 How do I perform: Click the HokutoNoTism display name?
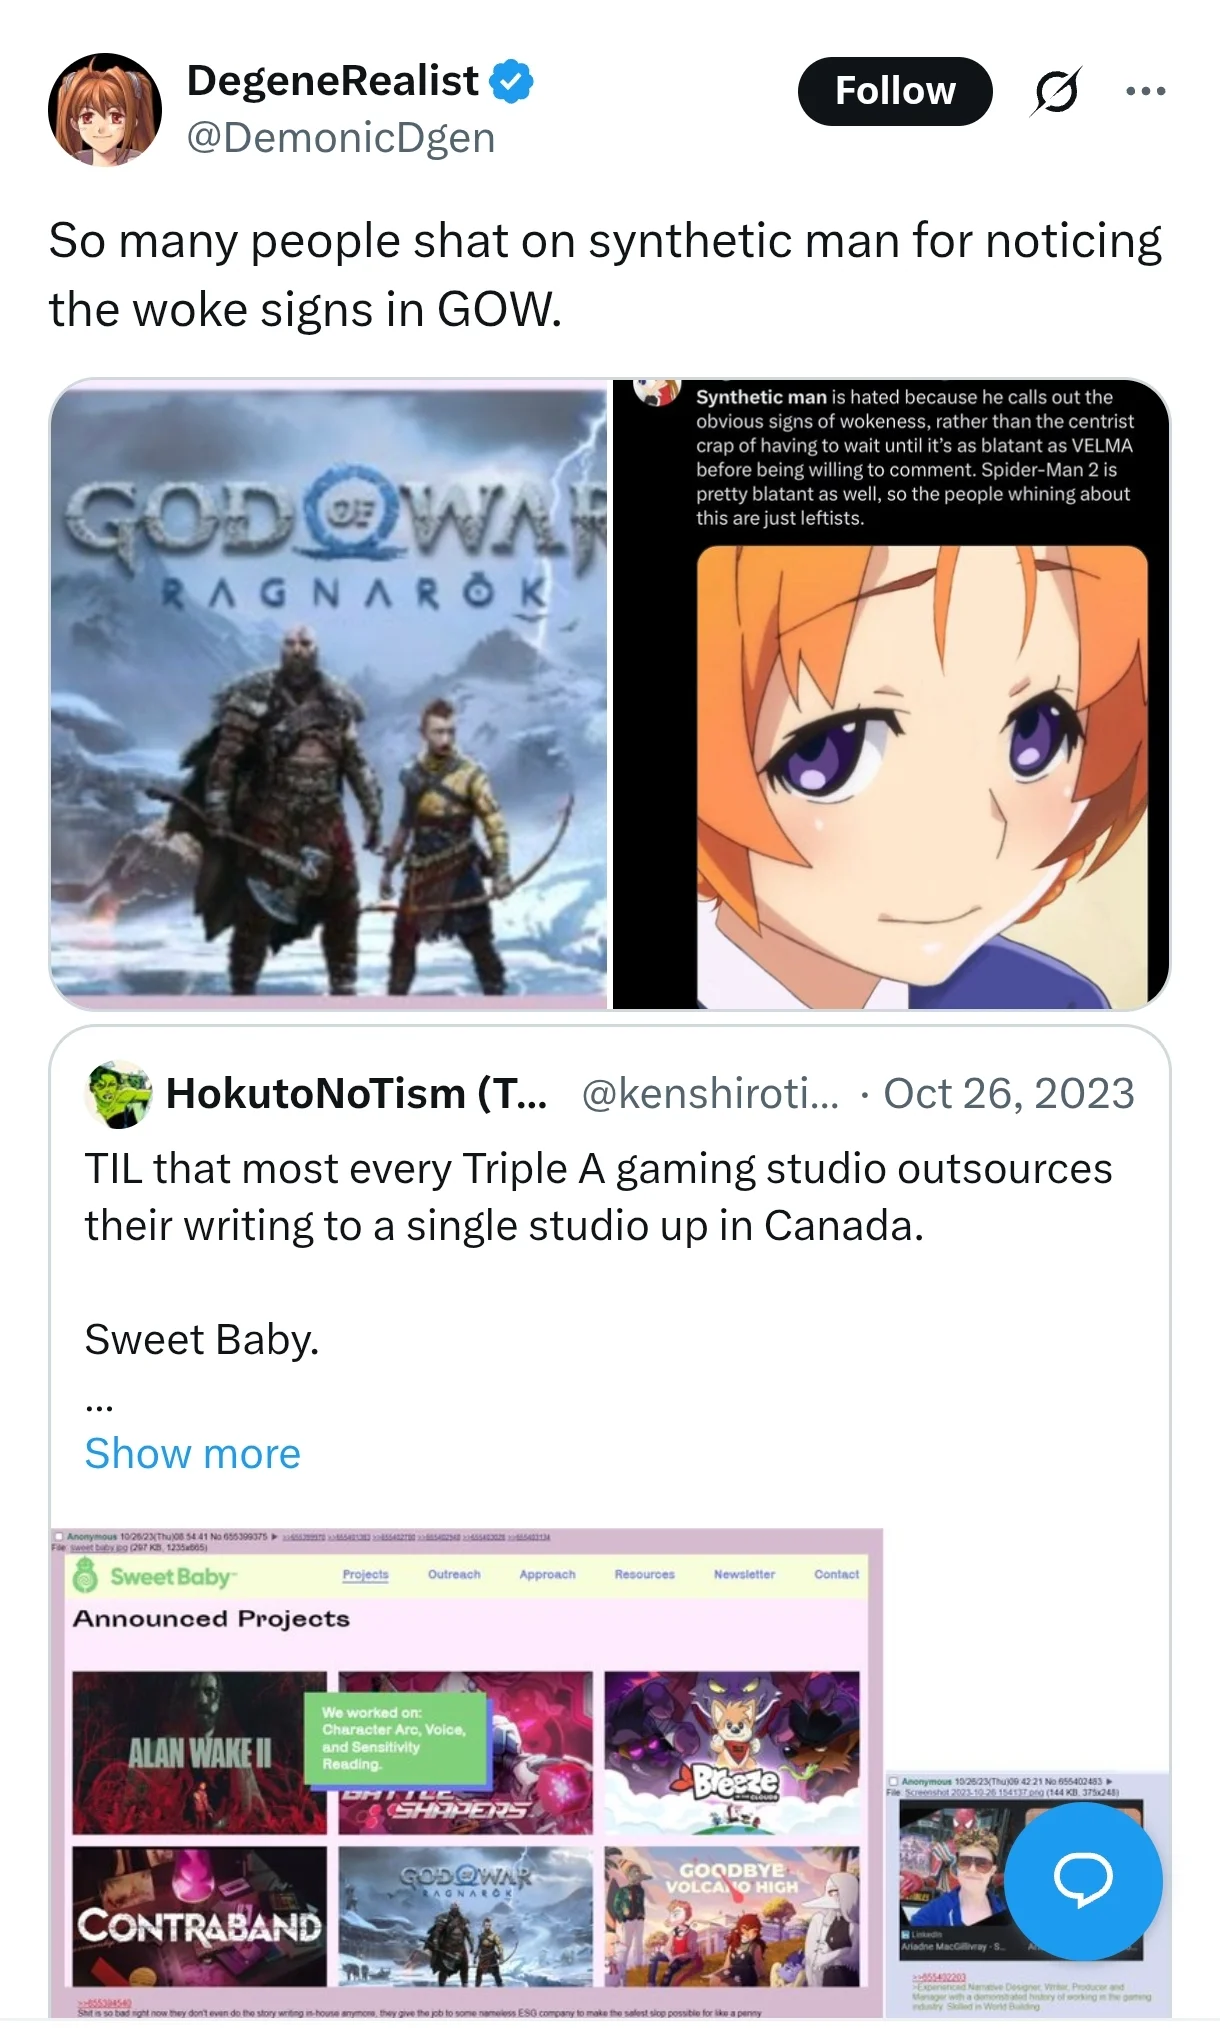[356, 1093]
